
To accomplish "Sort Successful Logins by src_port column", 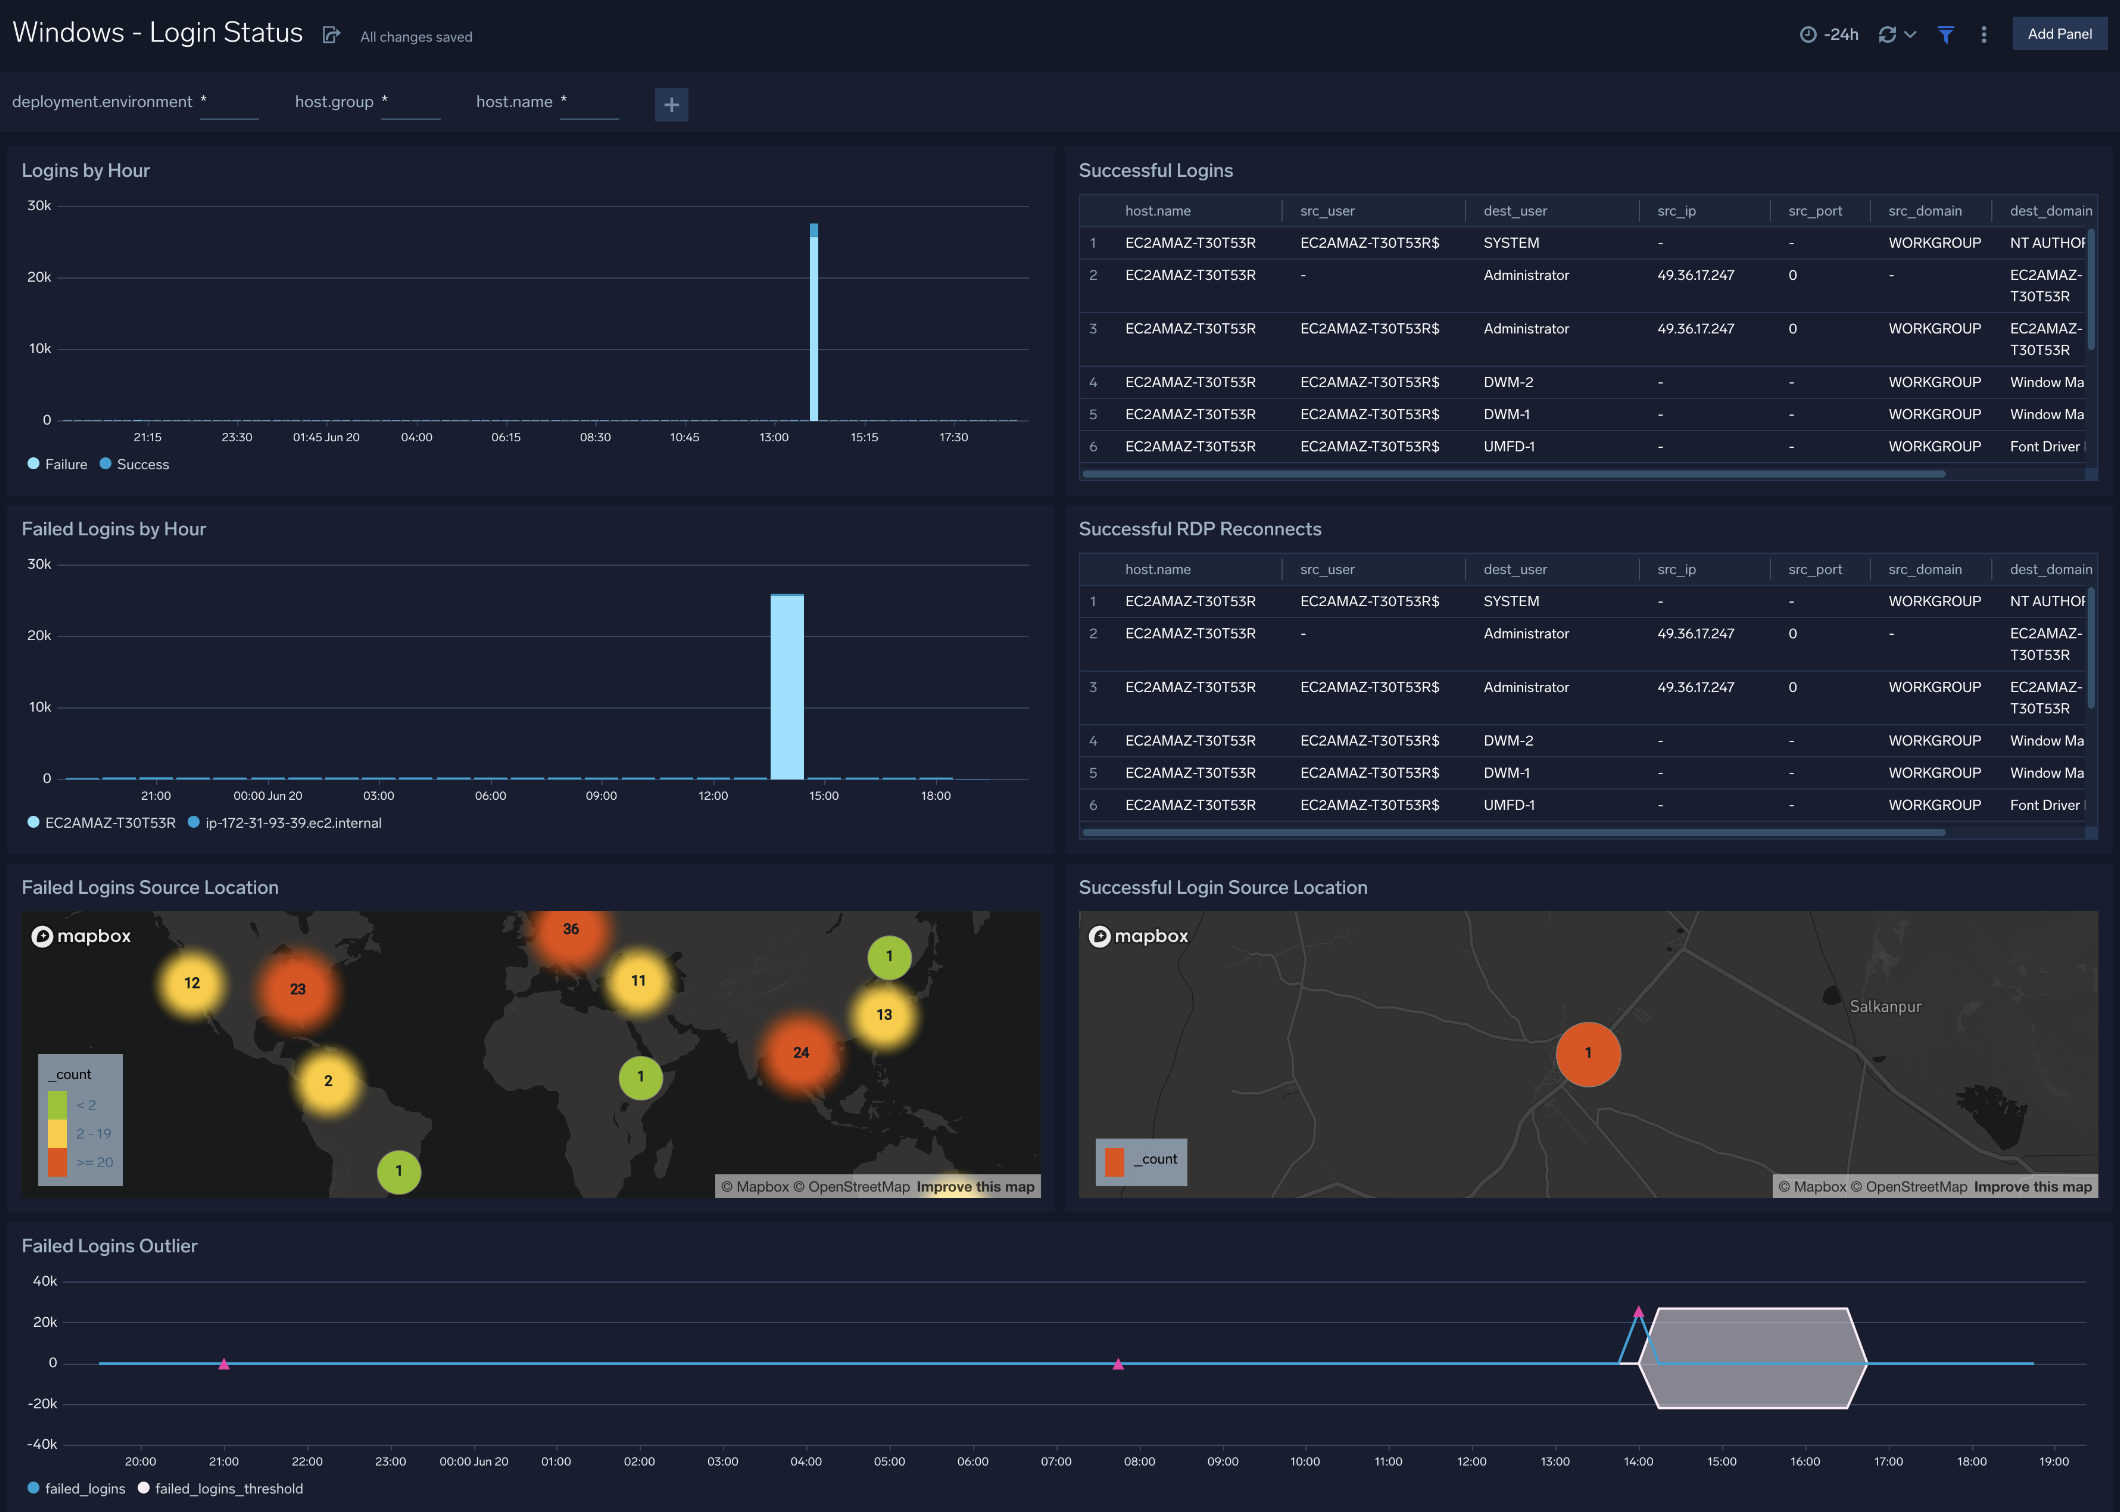I will (1815, 211).
